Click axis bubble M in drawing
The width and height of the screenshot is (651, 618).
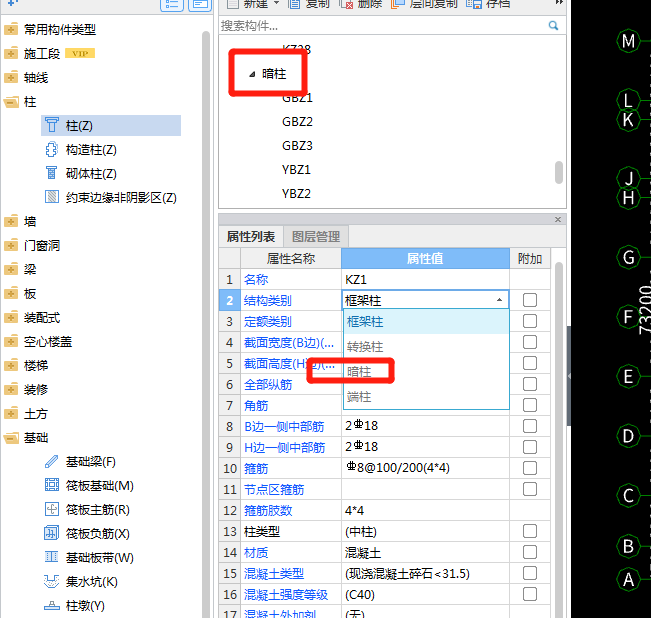(628, 41)
